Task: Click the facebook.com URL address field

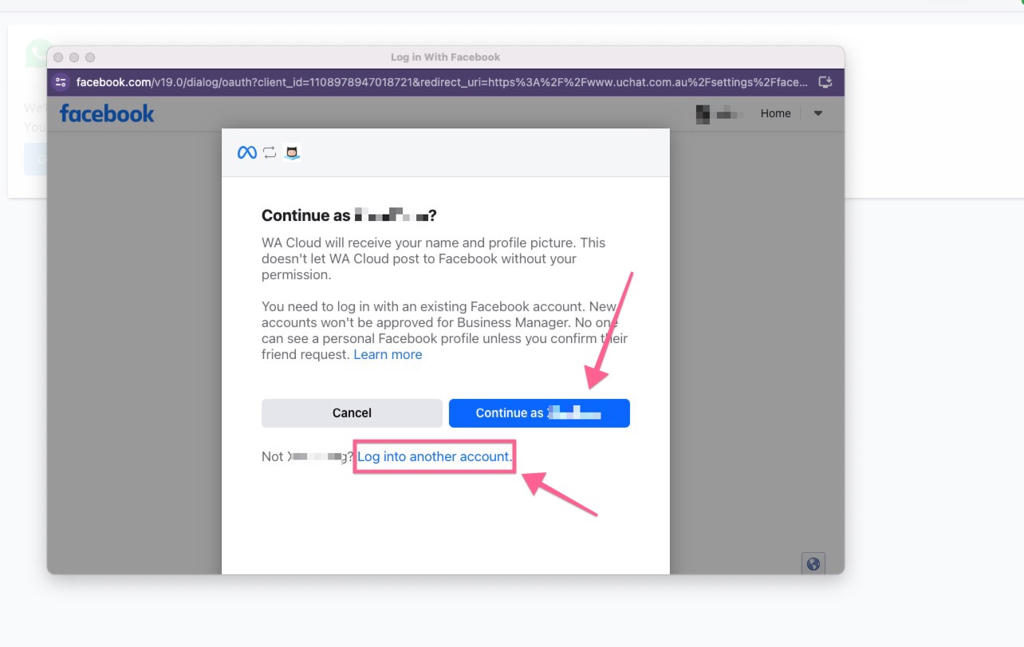Action: [441, 82]
